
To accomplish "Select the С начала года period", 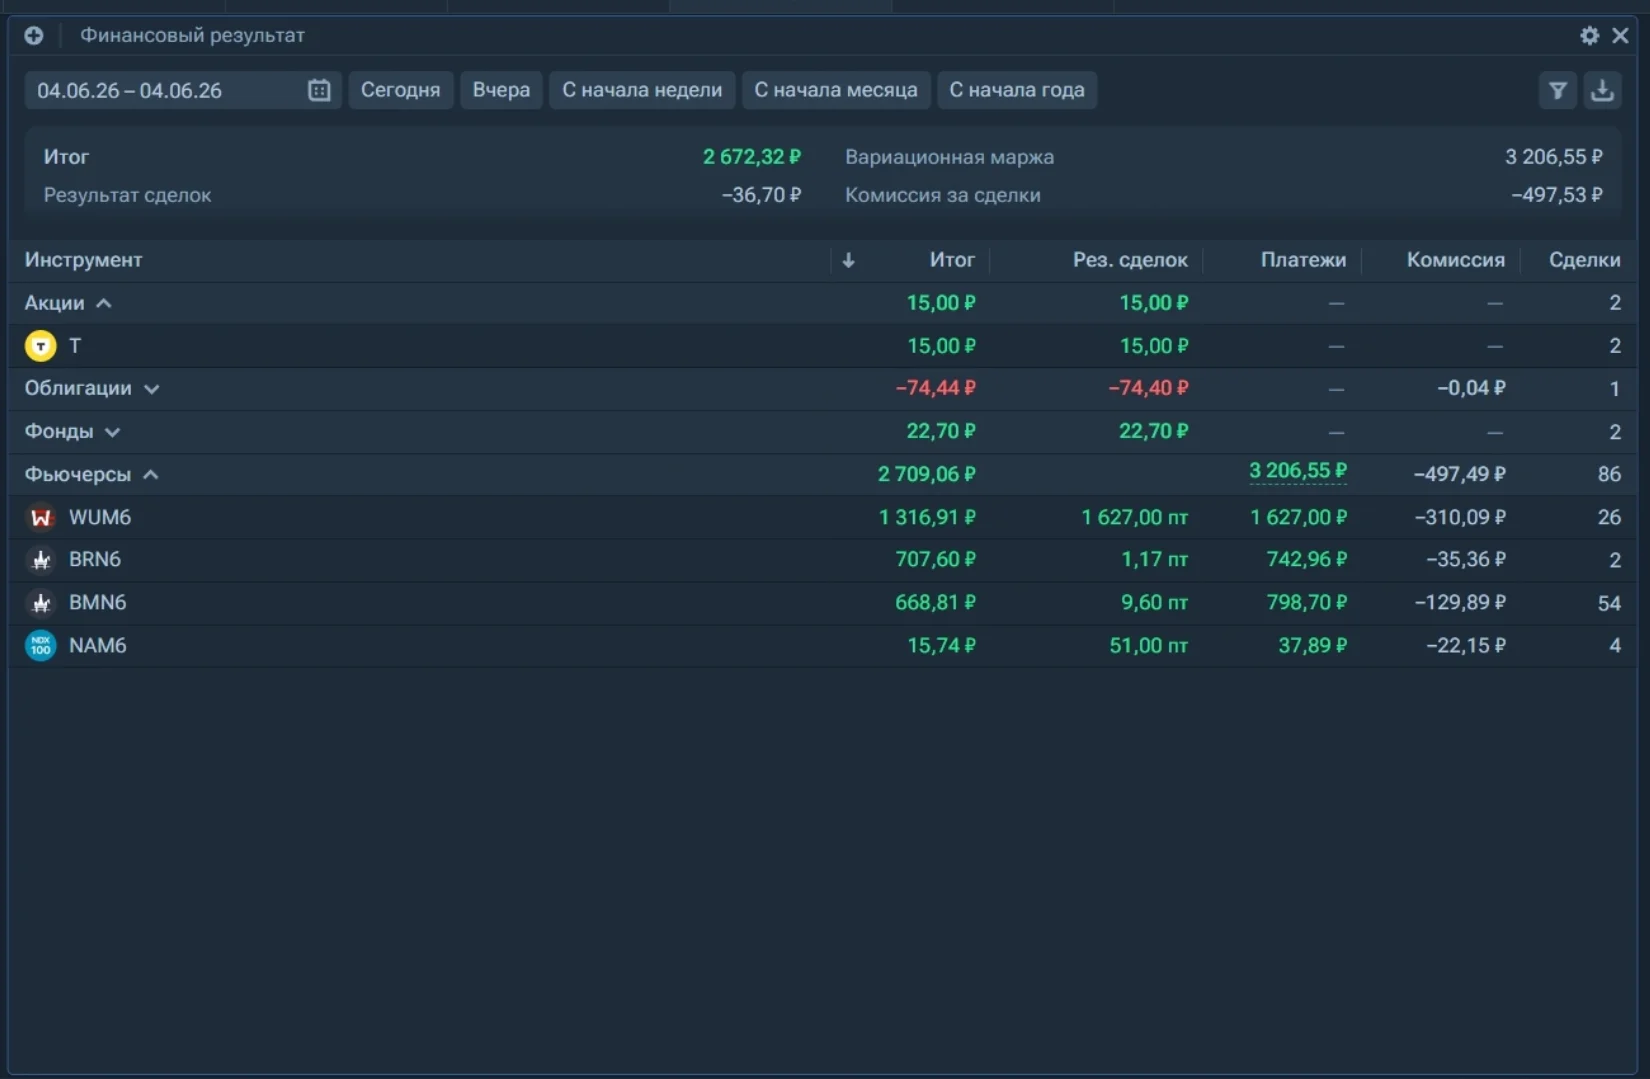I will pyautogui.click(x=1017, y=90).
